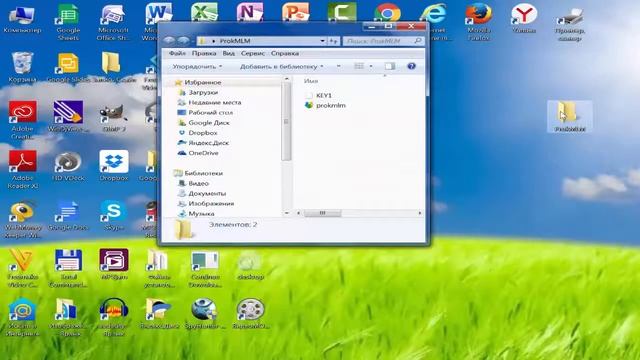Open the Компьютер desktop icon
640x360 pixels.
[x=22, y=20]
